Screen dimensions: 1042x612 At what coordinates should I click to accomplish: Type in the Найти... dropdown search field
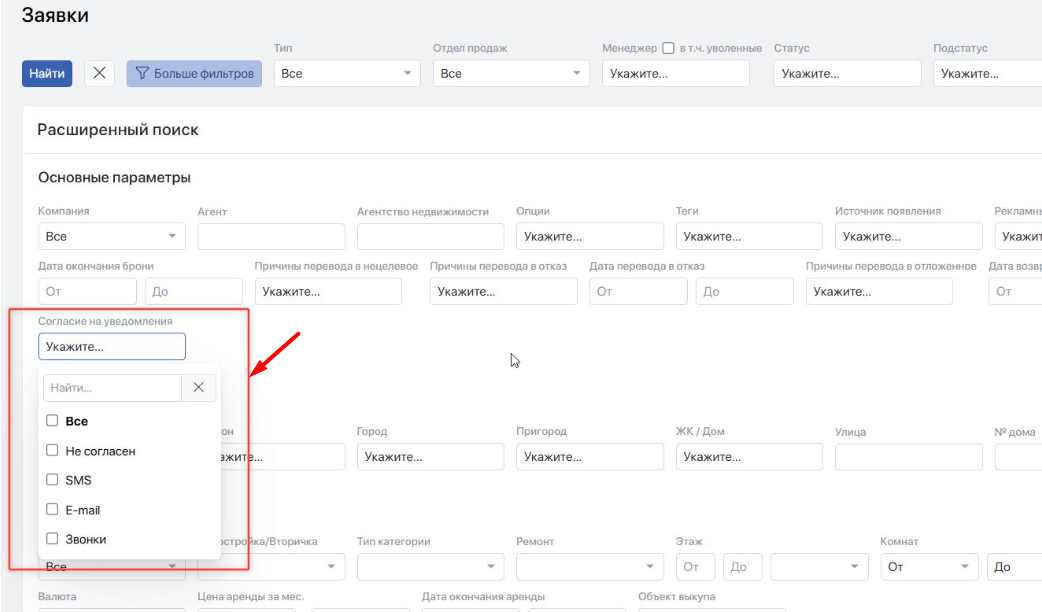tap(111, 387)
